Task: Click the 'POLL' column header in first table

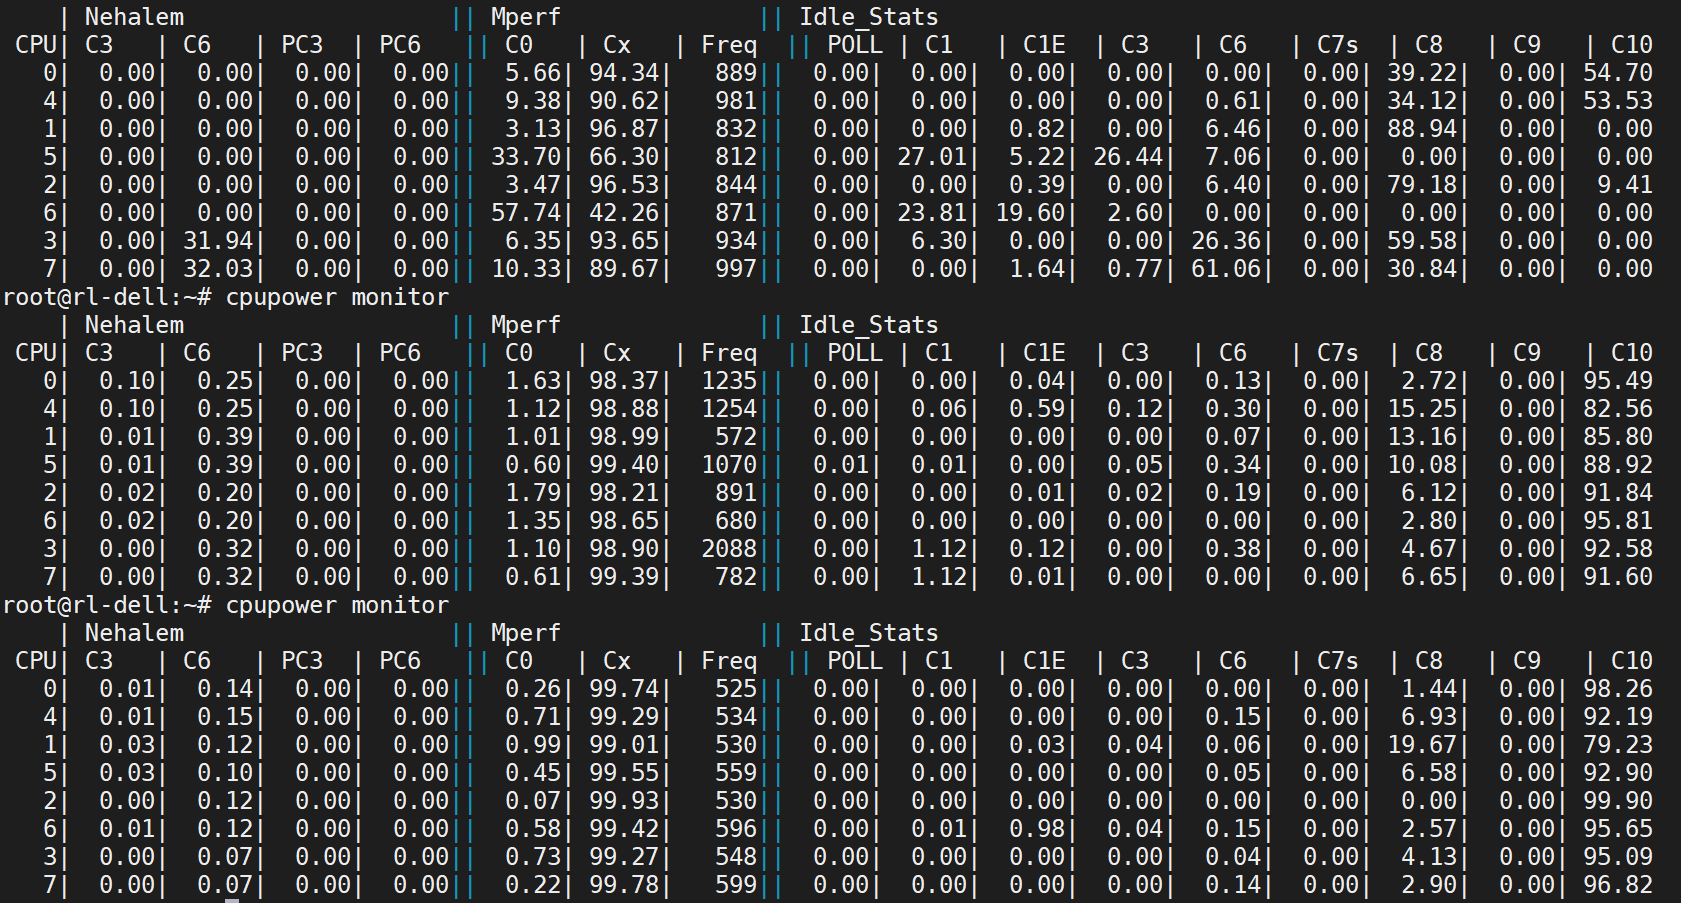Action: point(854,45)
